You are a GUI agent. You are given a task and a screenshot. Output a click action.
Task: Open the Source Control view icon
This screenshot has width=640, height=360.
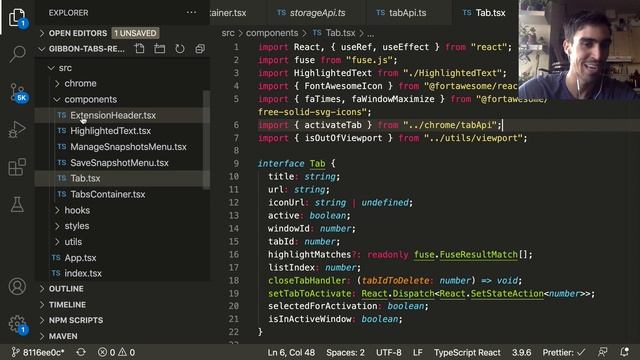(x=18, y=92)
